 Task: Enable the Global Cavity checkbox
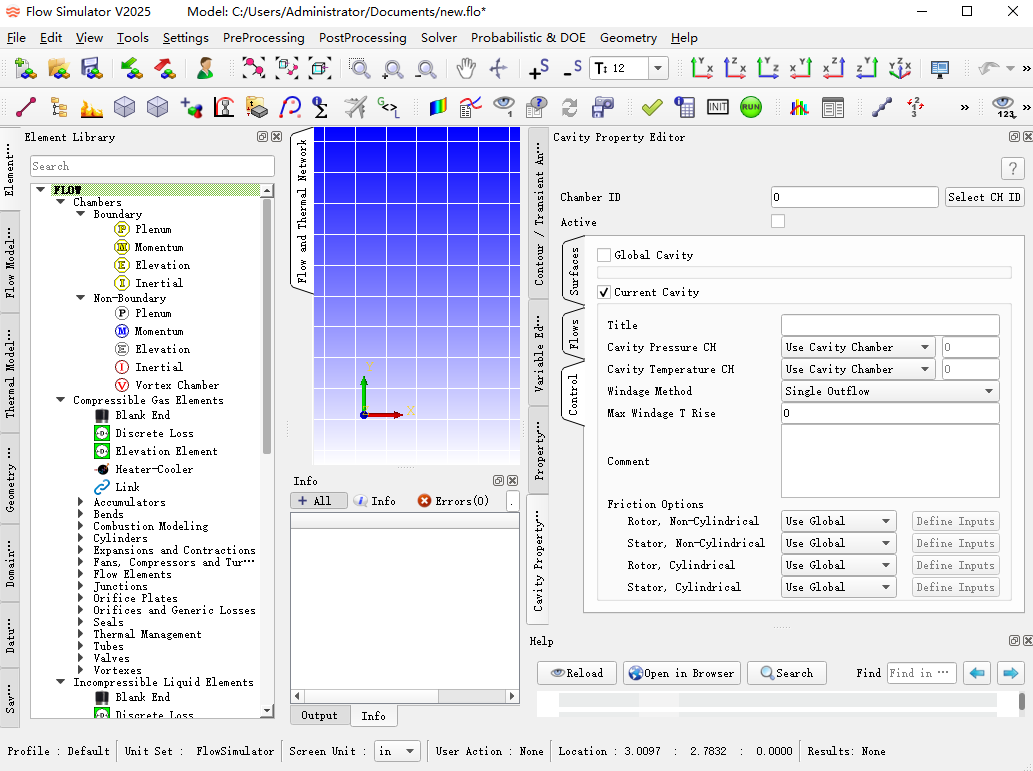pyautogui.click(x=604, y=255)
